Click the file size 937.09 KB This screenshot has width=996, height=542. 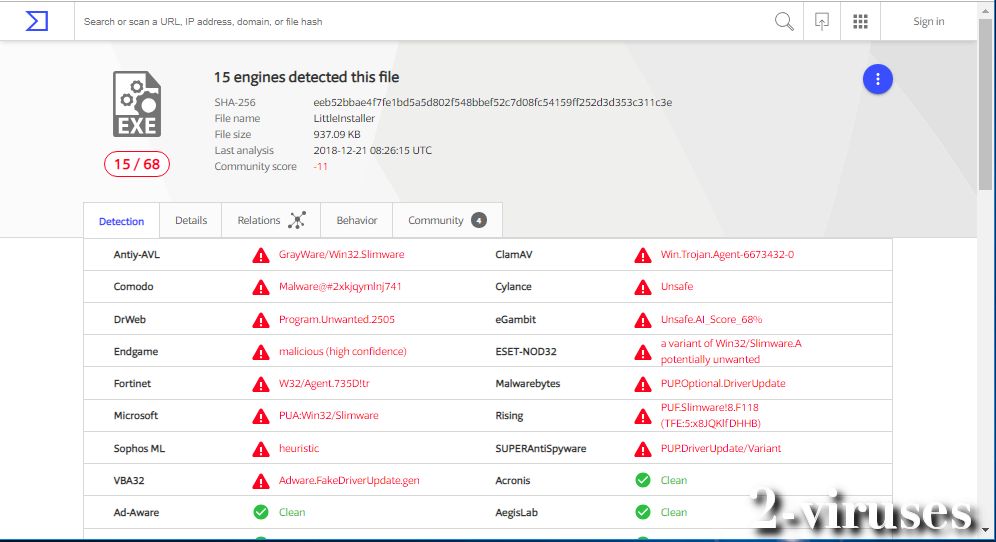pos(337,134)
